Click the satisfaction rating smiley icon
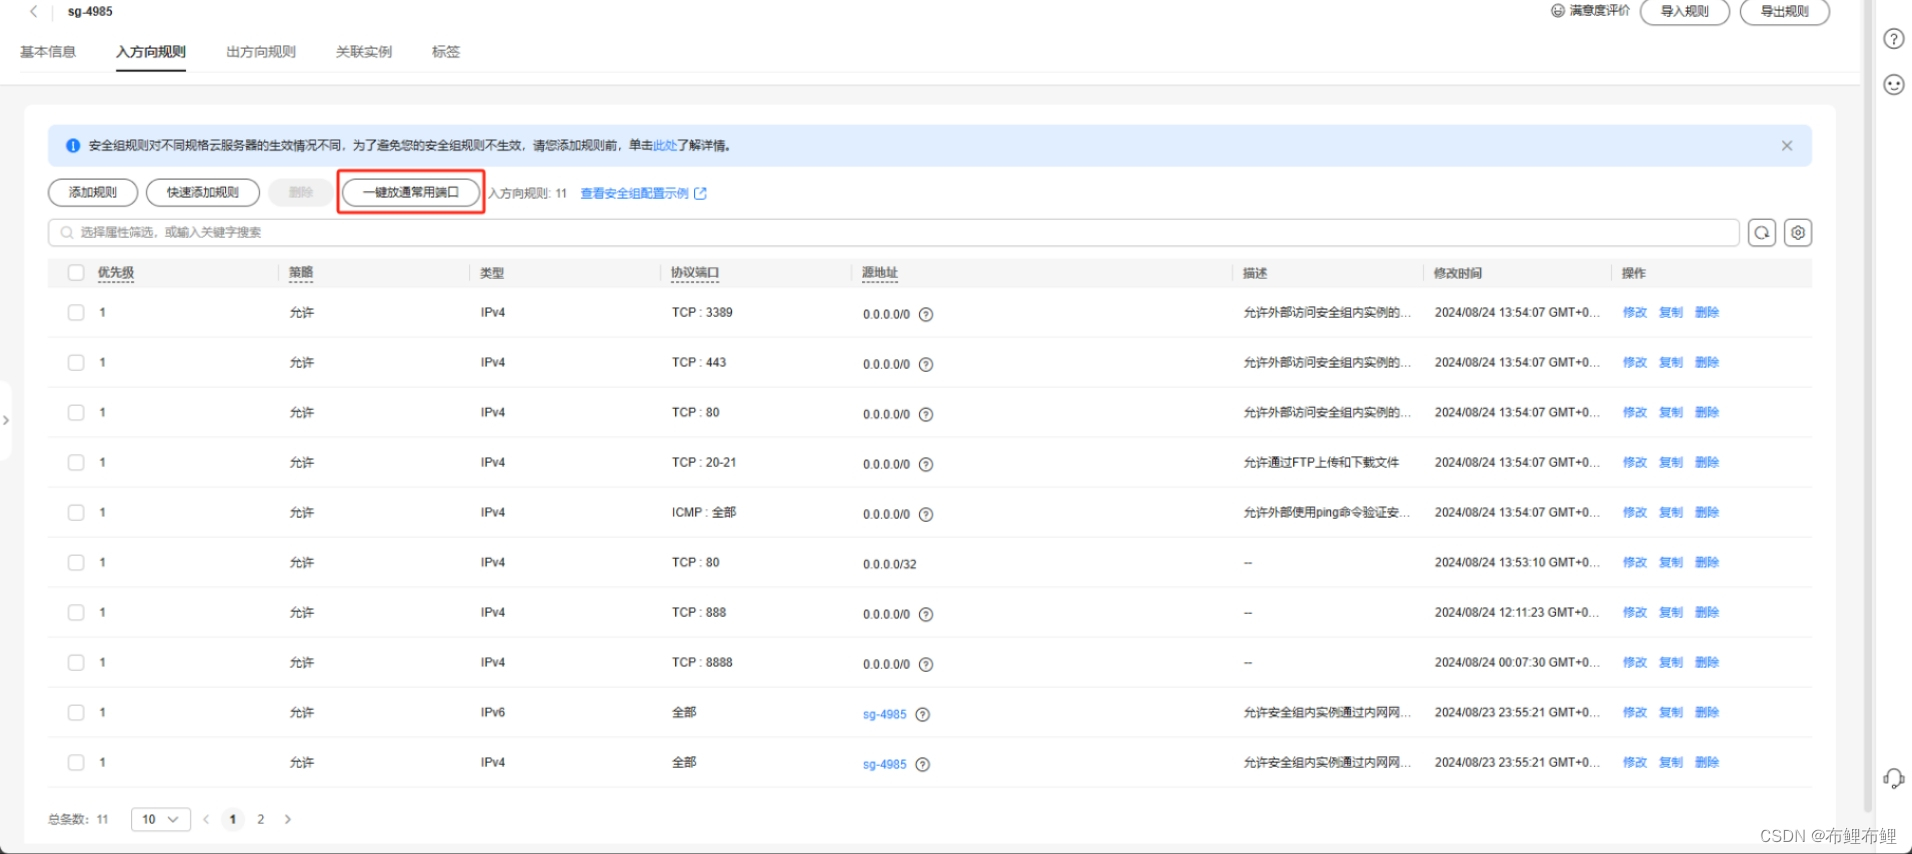The height and width of the screenshot is (854, 1912). pos(1558,11)
